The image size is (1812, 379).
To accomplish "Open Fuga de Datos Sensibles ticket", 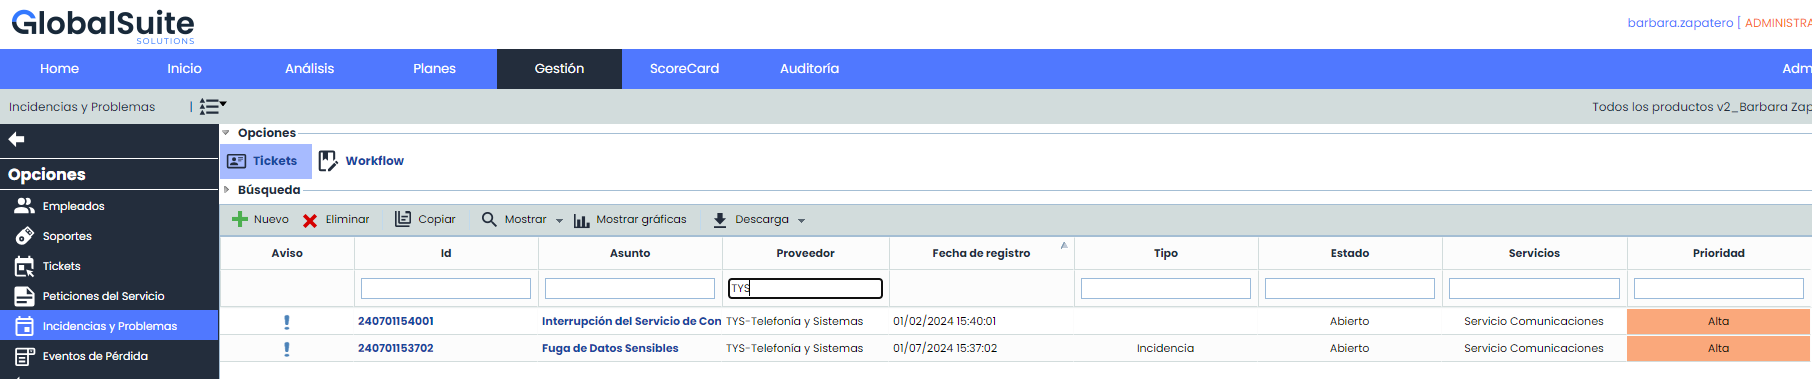I will point(610,348).
